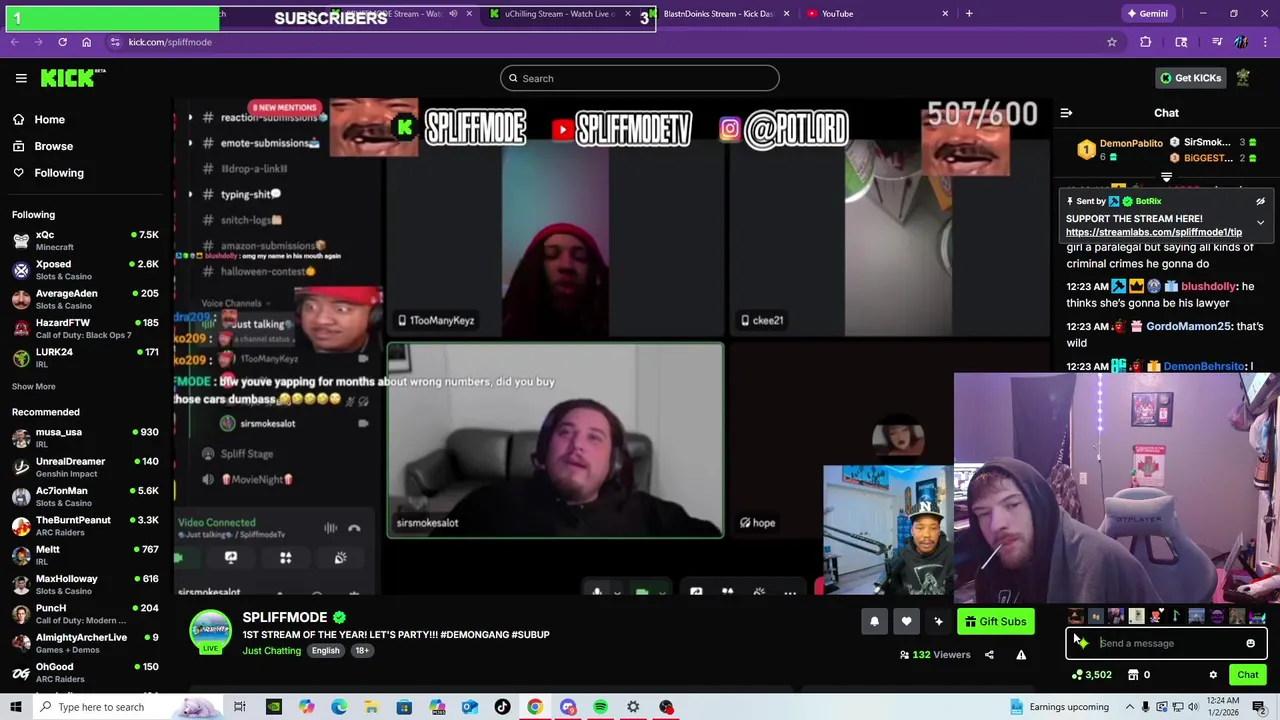Screen dimensions: 1280x720
Task: Open the Kick hamburger menu
Action: coord(21,78)
